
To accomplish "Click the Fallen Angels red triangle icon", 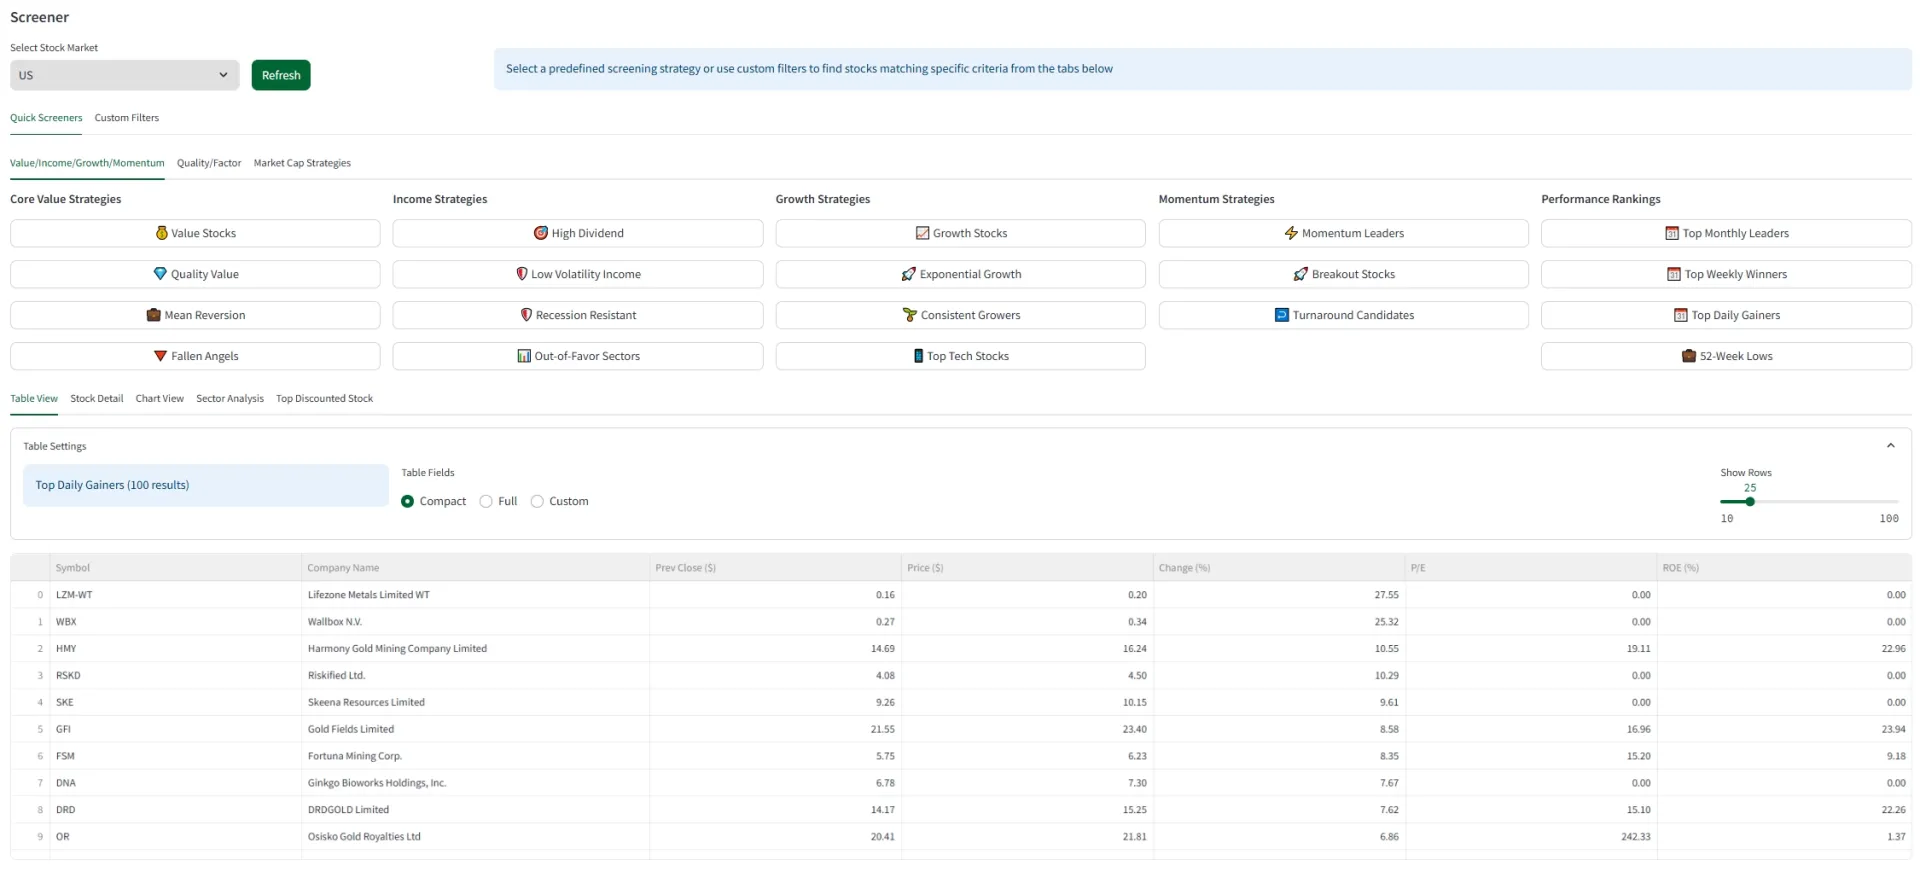I will 160,356.
